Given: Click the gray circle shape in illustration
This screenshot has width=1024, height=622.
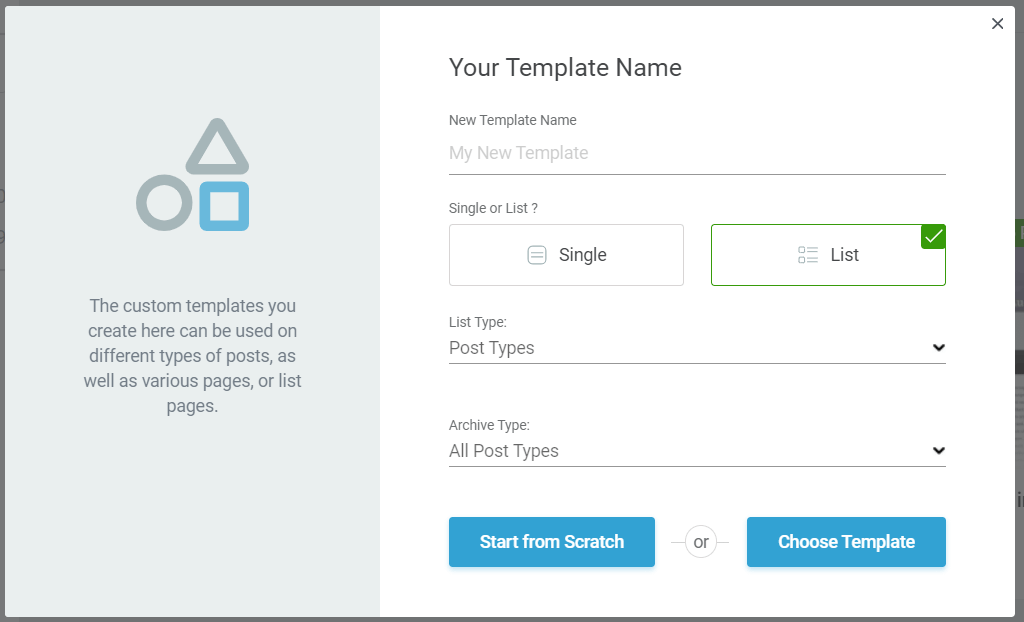Looking at the screenshot, I should click(x=164, y=203).
